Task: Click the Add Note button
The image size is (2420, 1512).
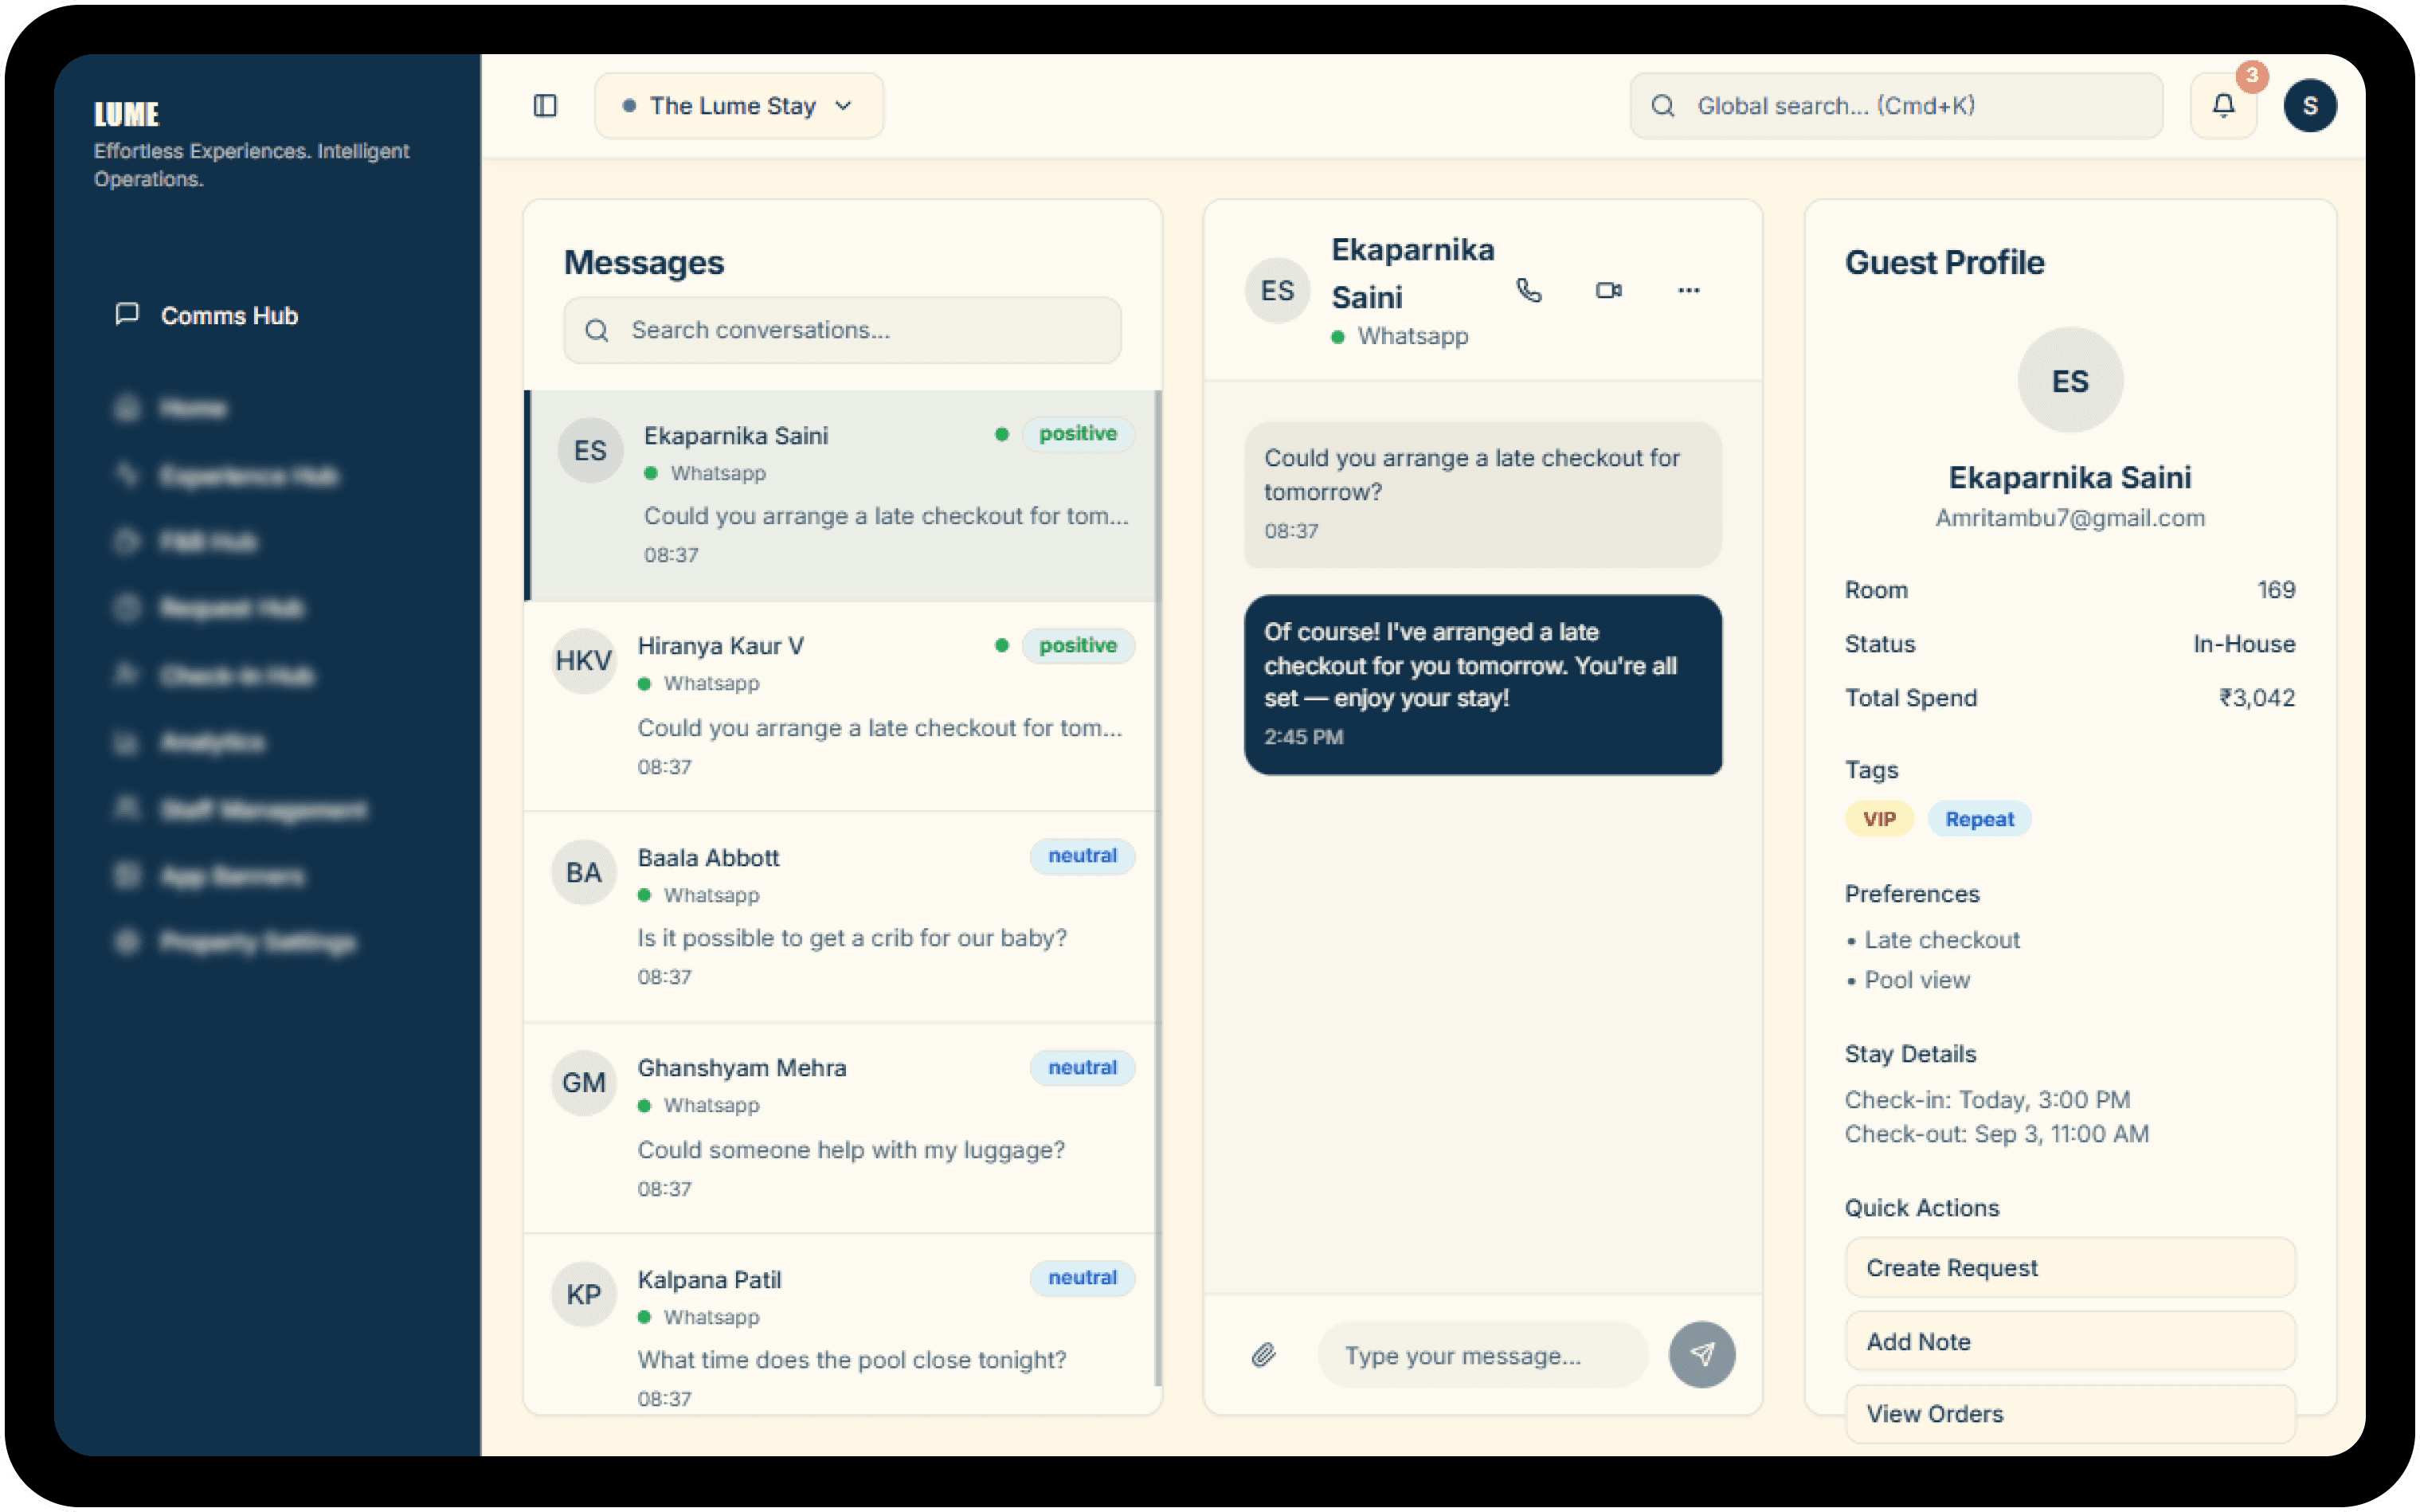Action: 2069,1342
